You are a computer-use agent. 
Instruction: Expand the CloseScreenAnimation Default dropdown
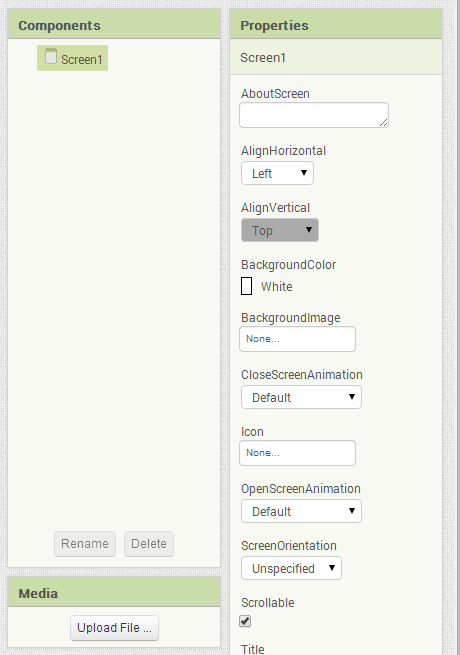[301, 397]
